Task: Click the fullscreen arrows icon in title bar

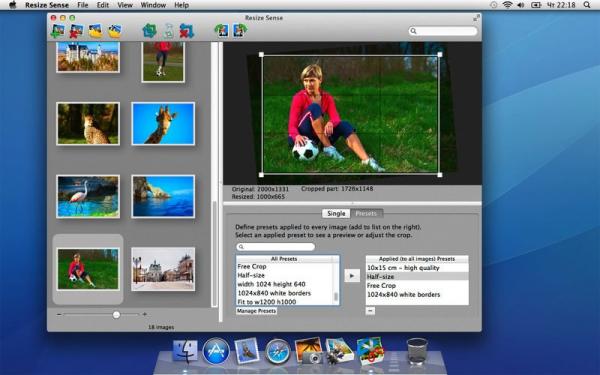Action: 476,18
